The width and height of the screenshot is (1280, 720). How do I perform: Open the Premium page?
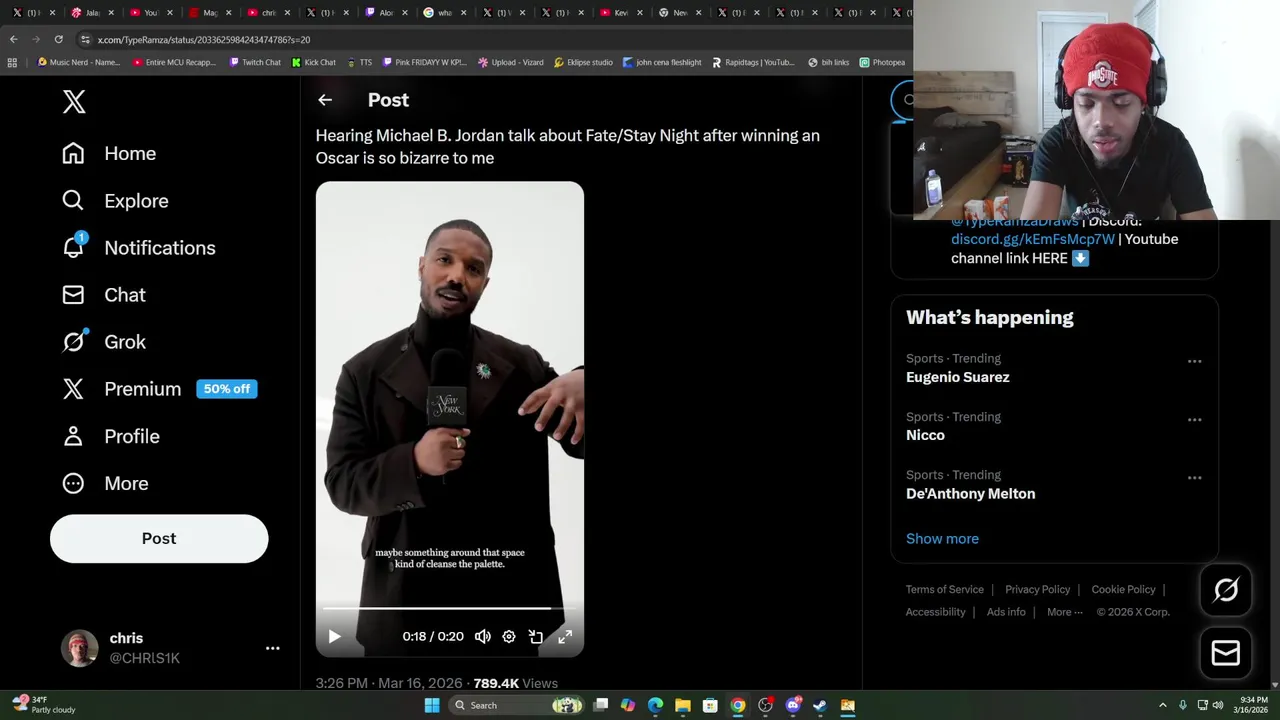tap(159, 389)
